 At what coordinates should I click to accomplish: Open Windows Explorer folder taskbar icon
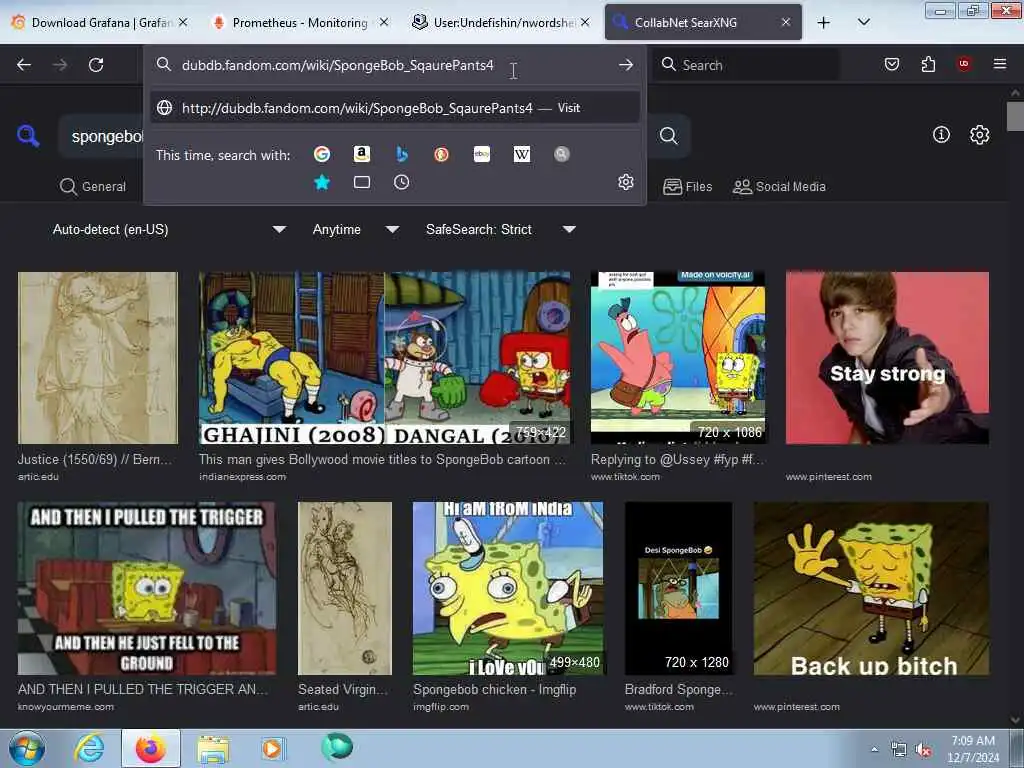pos(213,748)
